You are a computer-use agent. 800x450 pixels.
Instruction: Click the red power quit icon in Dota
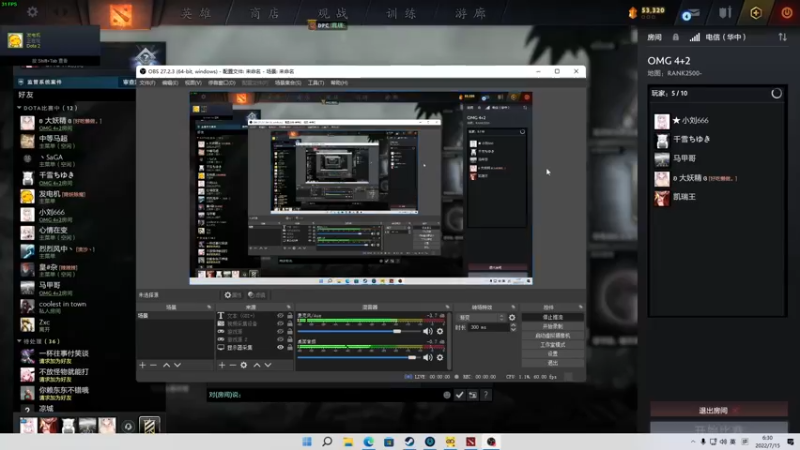(x=786, y=13)
